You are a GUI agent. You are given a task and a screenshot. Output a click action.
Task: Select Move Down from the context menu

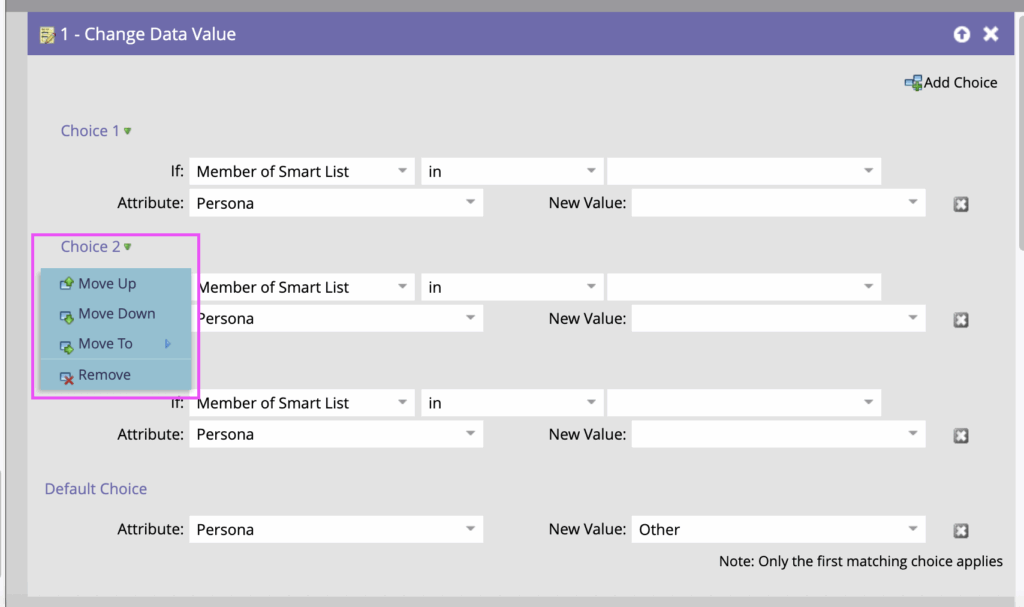click(116, 314)
